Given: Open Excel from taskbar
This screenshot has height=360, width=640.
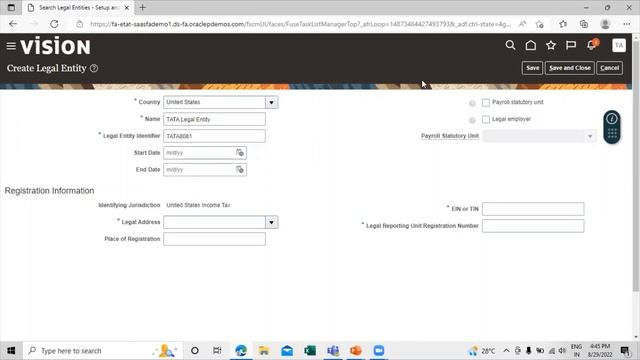Looking at the screenshot, I should coord(310,351).
